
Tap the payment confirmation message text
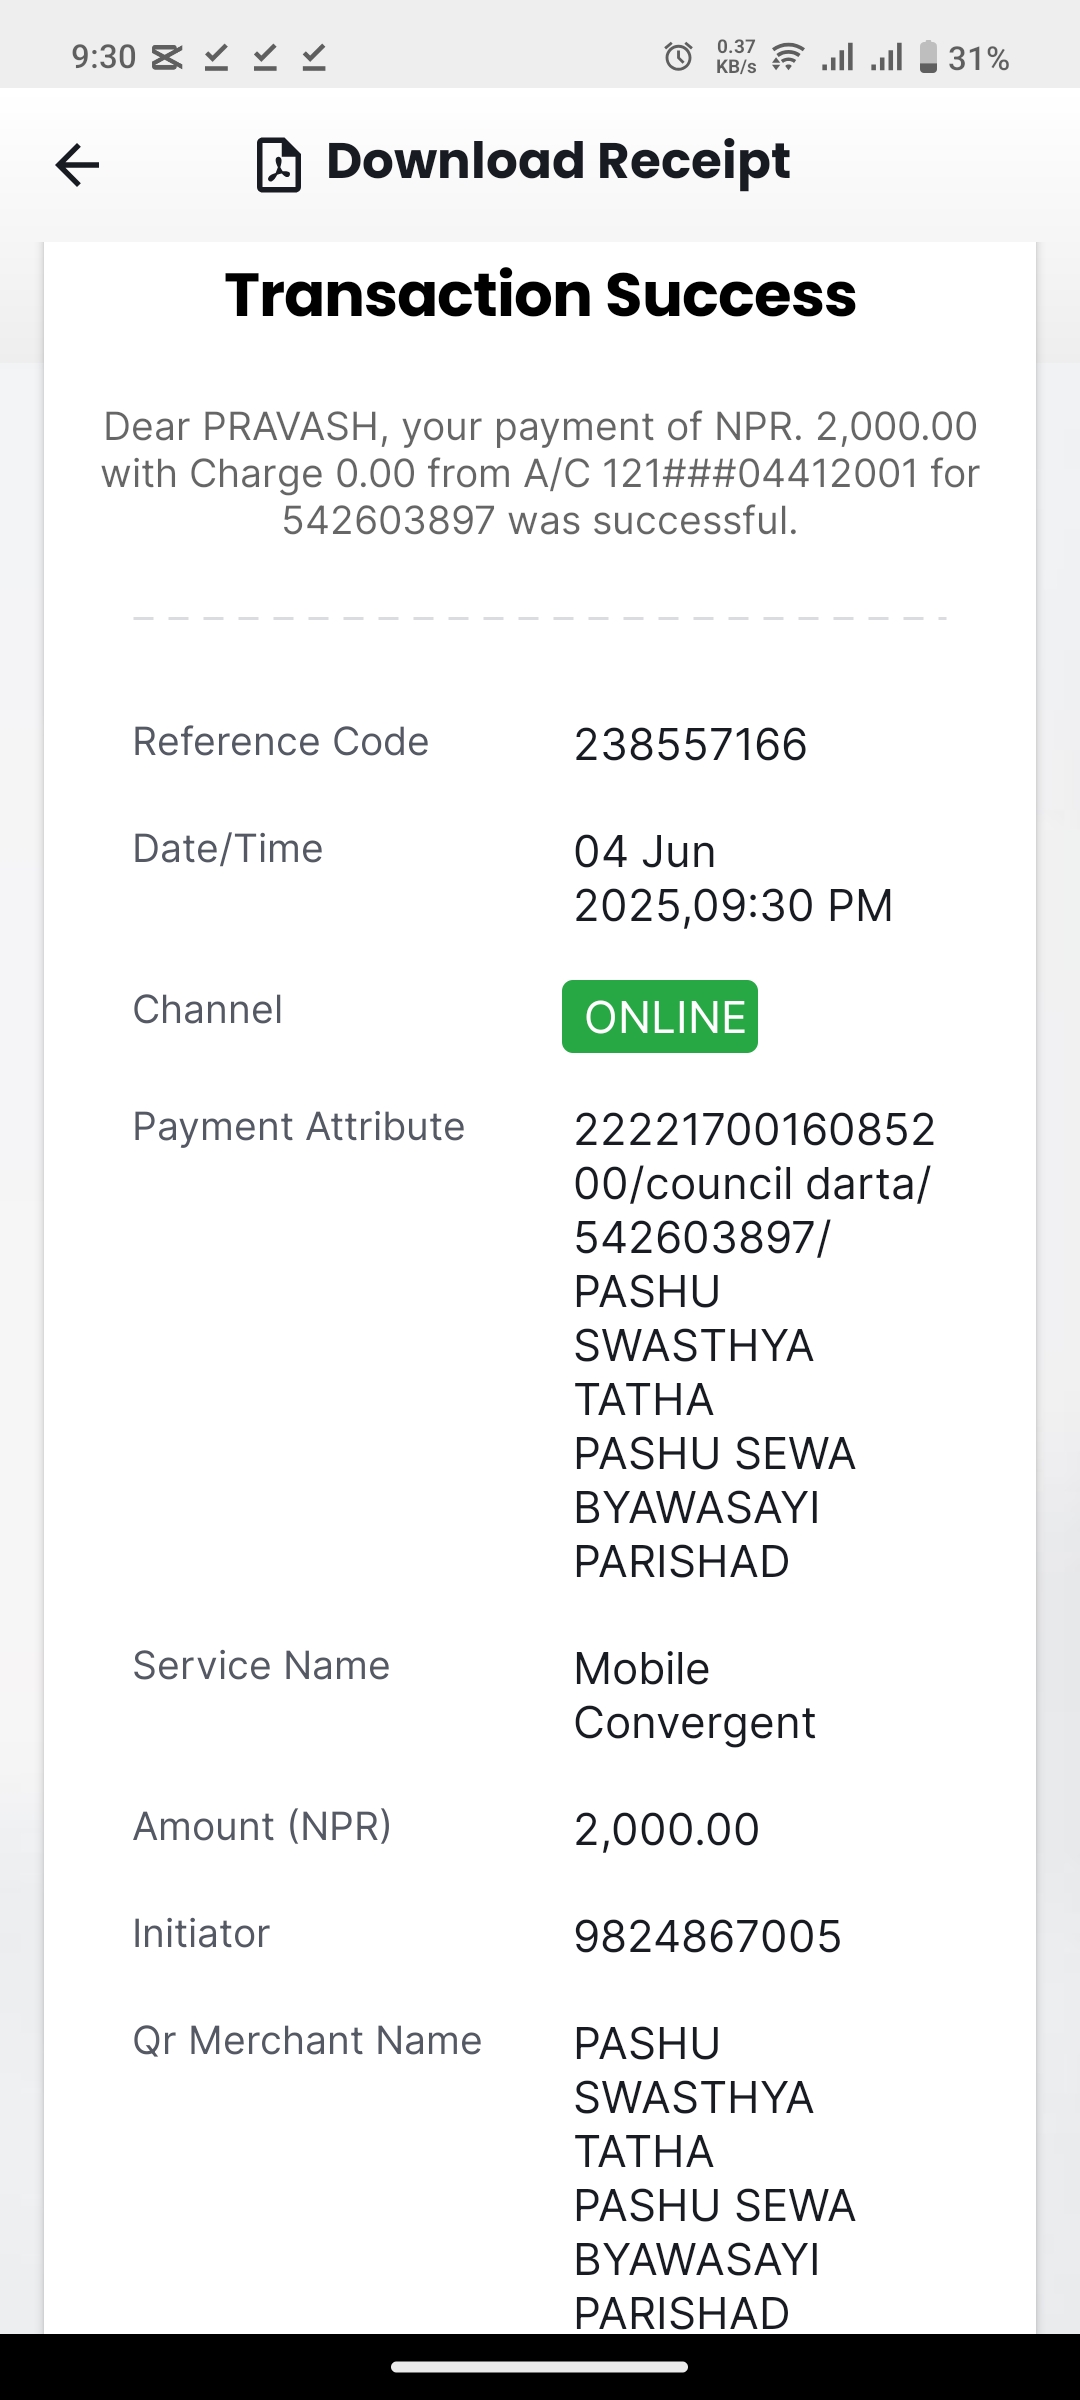point(540,473)
